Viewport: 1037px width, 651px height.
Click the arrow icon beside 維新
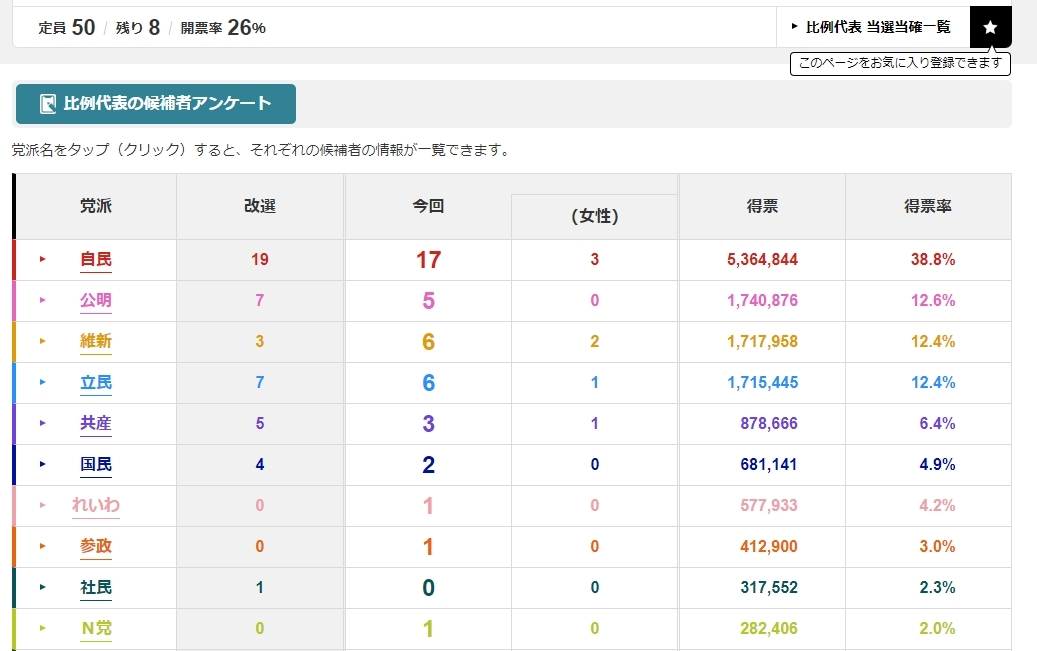[43, 341]
